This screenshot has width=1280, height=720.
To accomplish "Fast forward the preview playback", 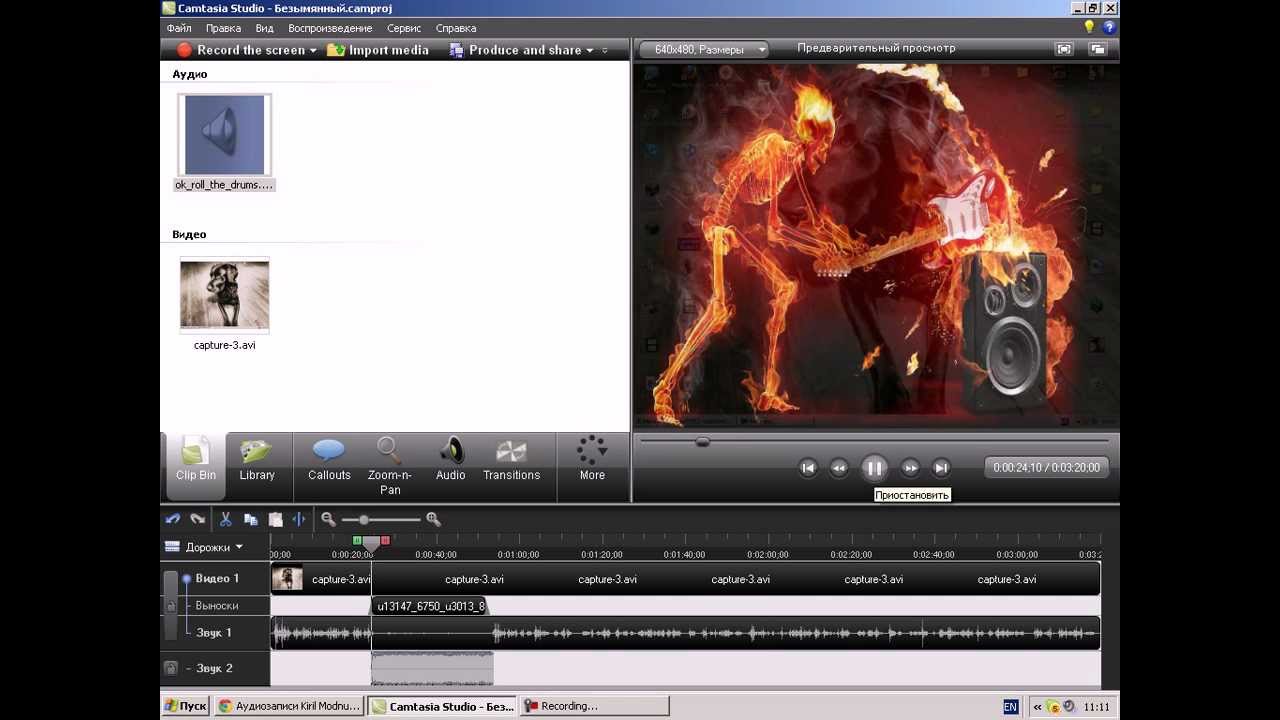I will [x=910, y=468].
